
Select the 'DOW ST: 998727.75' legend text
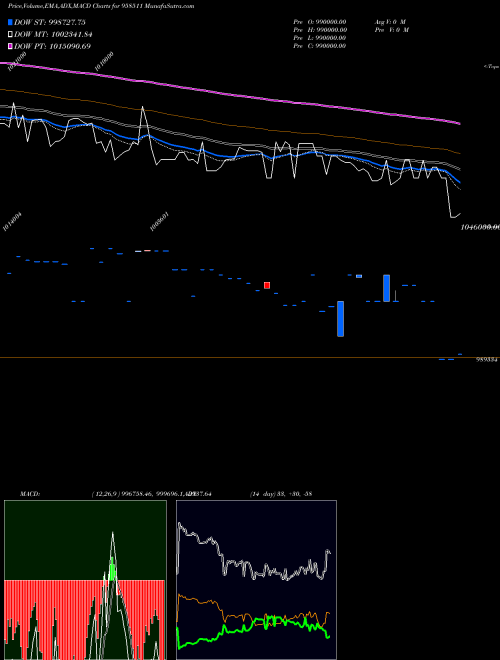[x=50, y=22]
